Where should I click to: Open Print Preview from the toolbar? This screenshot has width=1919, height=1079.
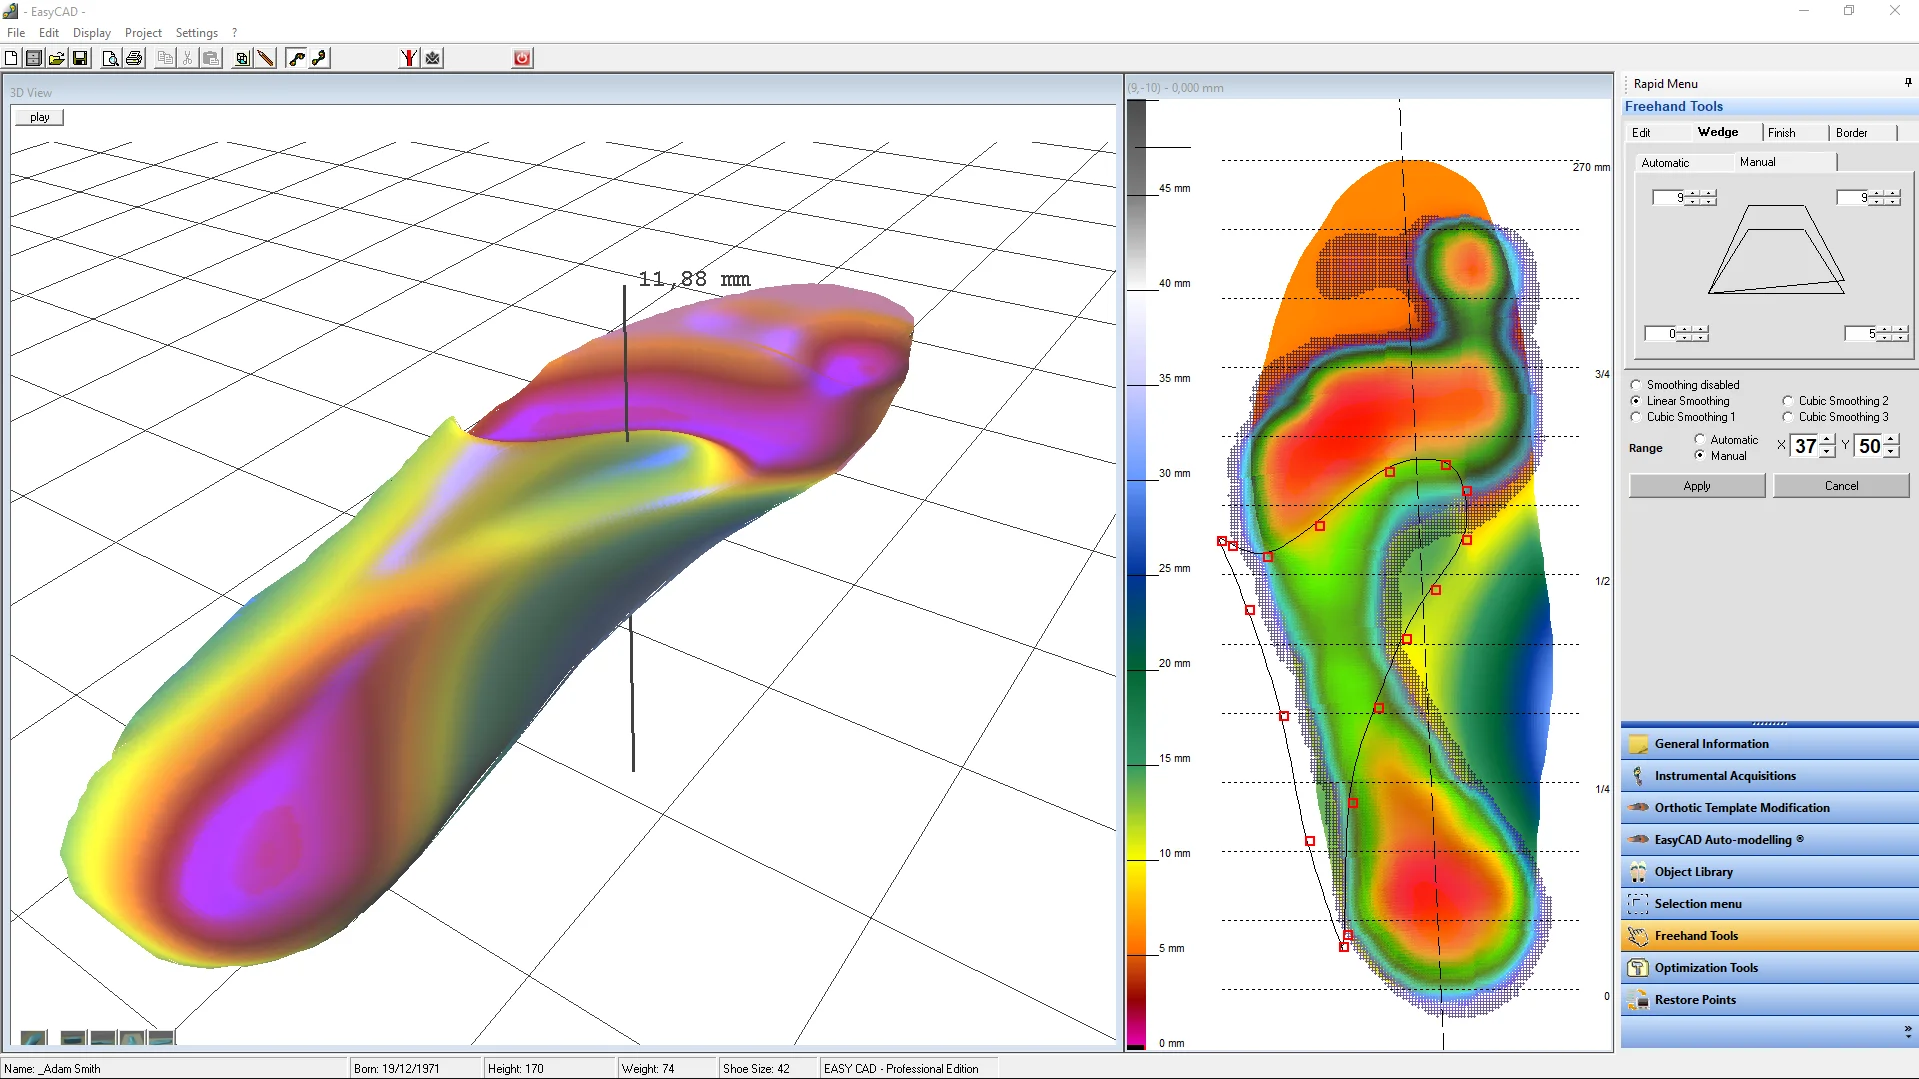click(x=110, y=58)
